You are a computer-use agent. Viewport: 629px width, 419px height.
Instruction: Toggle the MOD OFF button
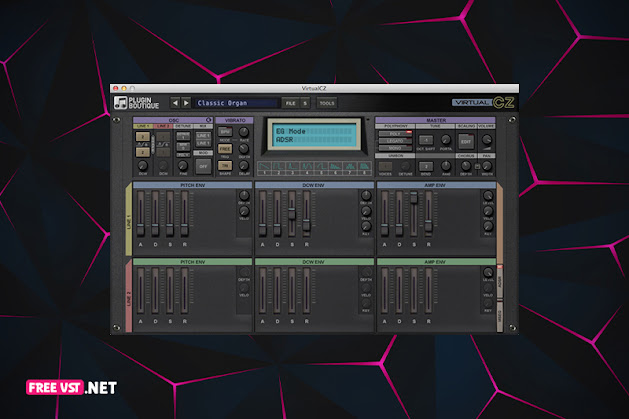pyautogui.click(x=203, y=166)
